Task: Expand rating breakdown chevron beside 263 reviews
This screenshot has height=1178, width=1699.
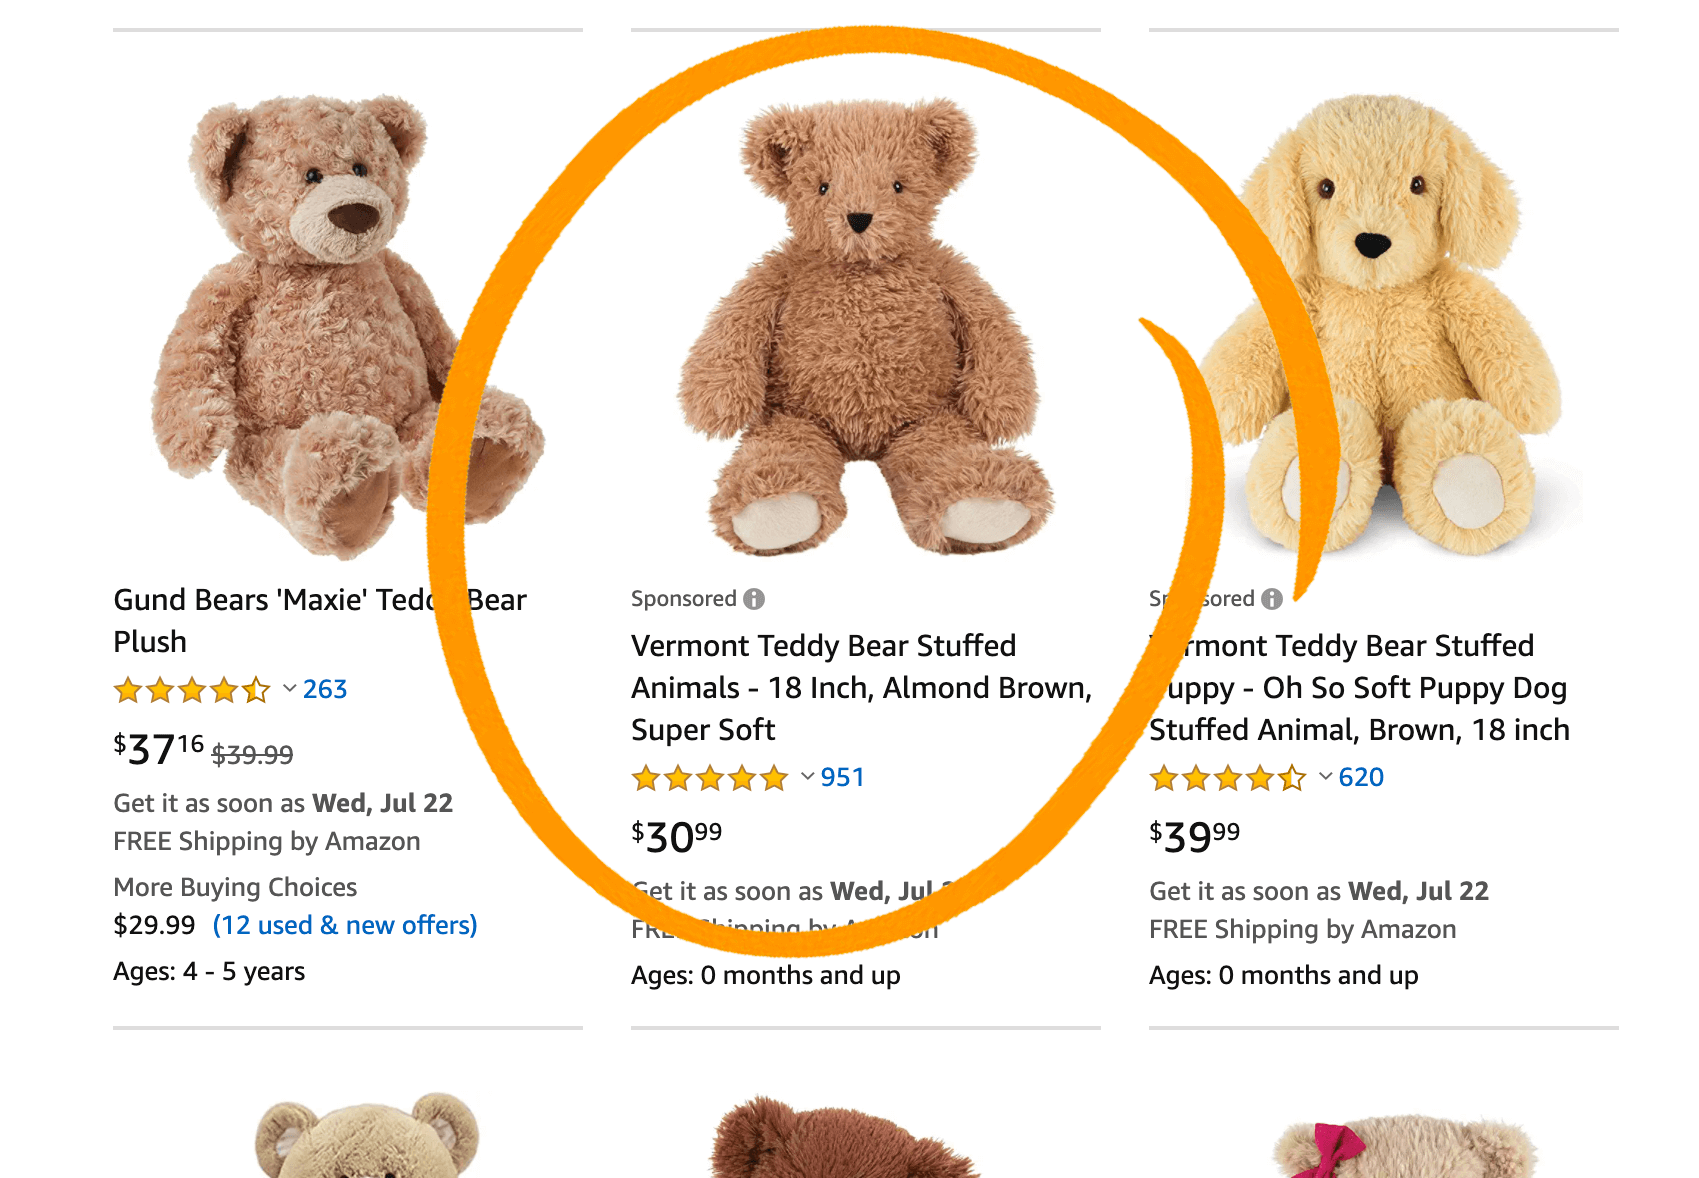Action: coord(289,689)
